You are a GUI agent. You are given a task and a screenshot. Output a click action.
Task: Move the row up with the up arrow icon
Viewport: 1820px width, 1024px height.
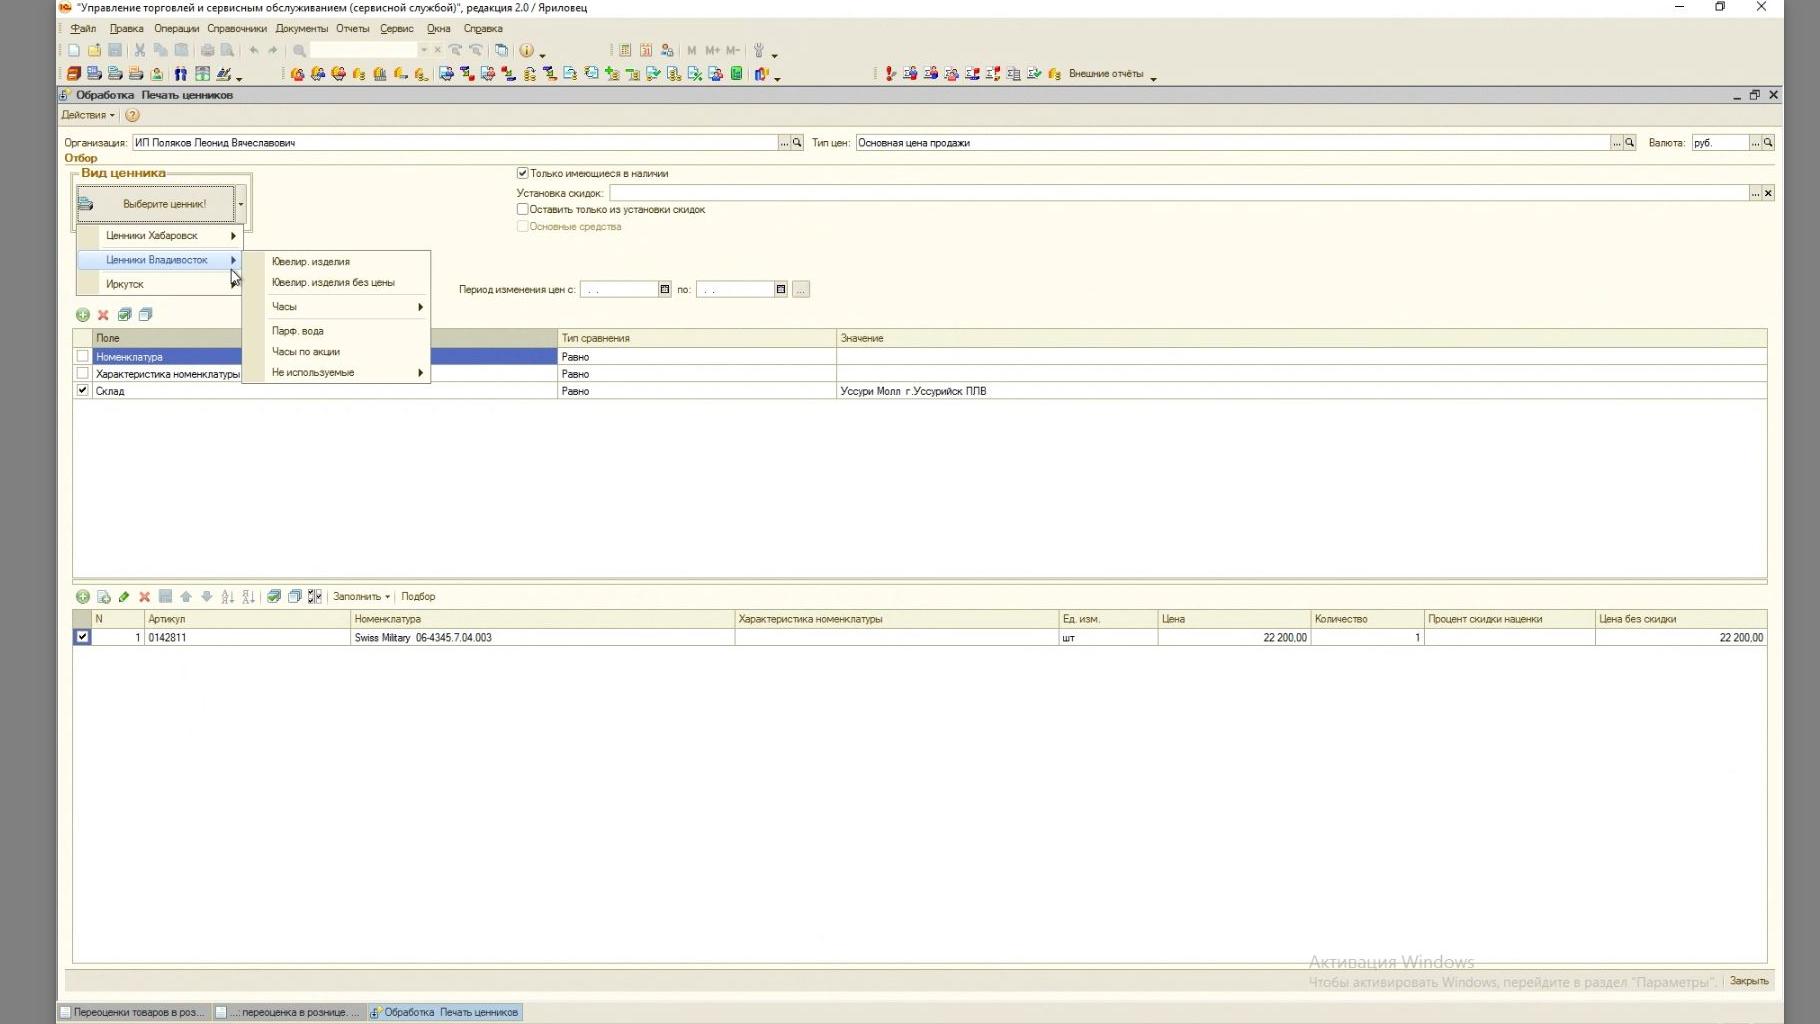pos(186,597)
